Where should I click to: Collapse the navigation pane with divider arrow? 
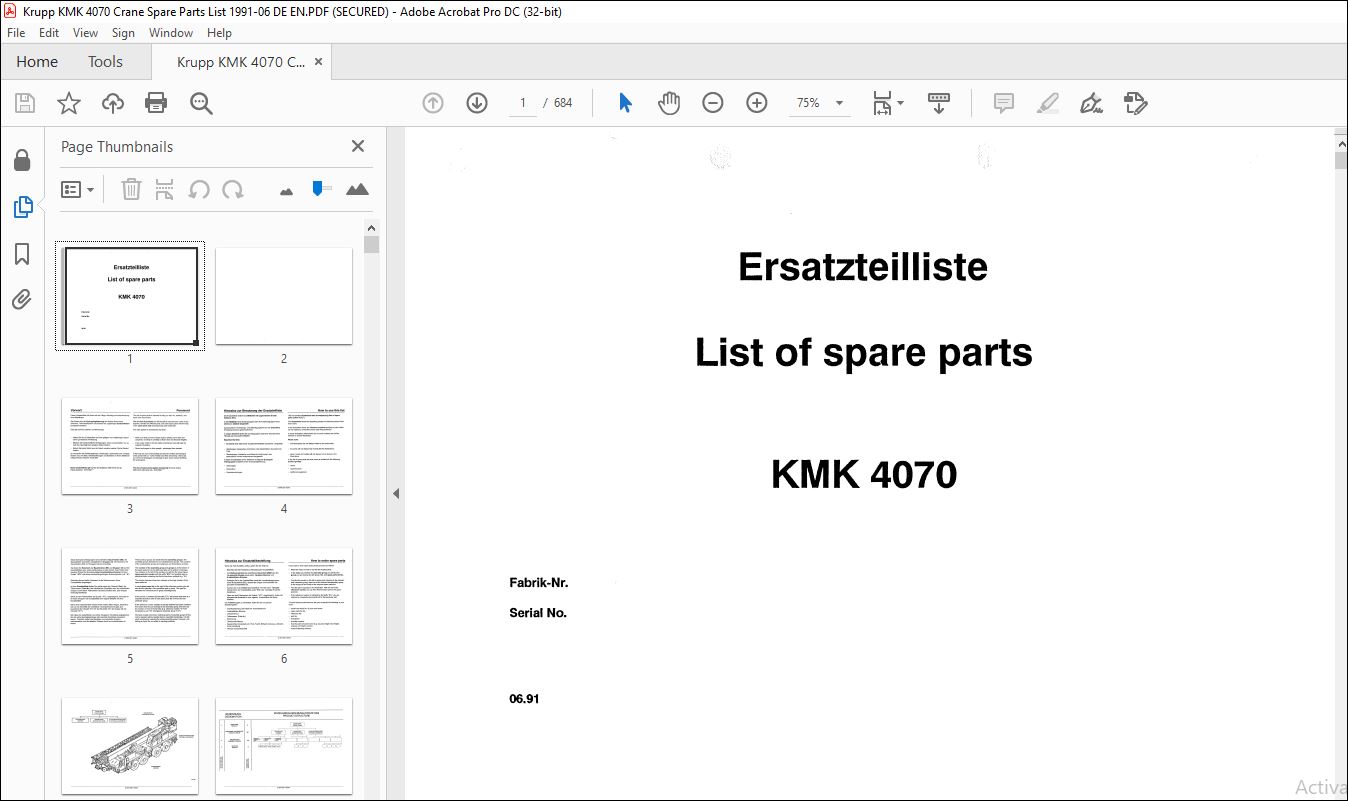tap(395, 493)
